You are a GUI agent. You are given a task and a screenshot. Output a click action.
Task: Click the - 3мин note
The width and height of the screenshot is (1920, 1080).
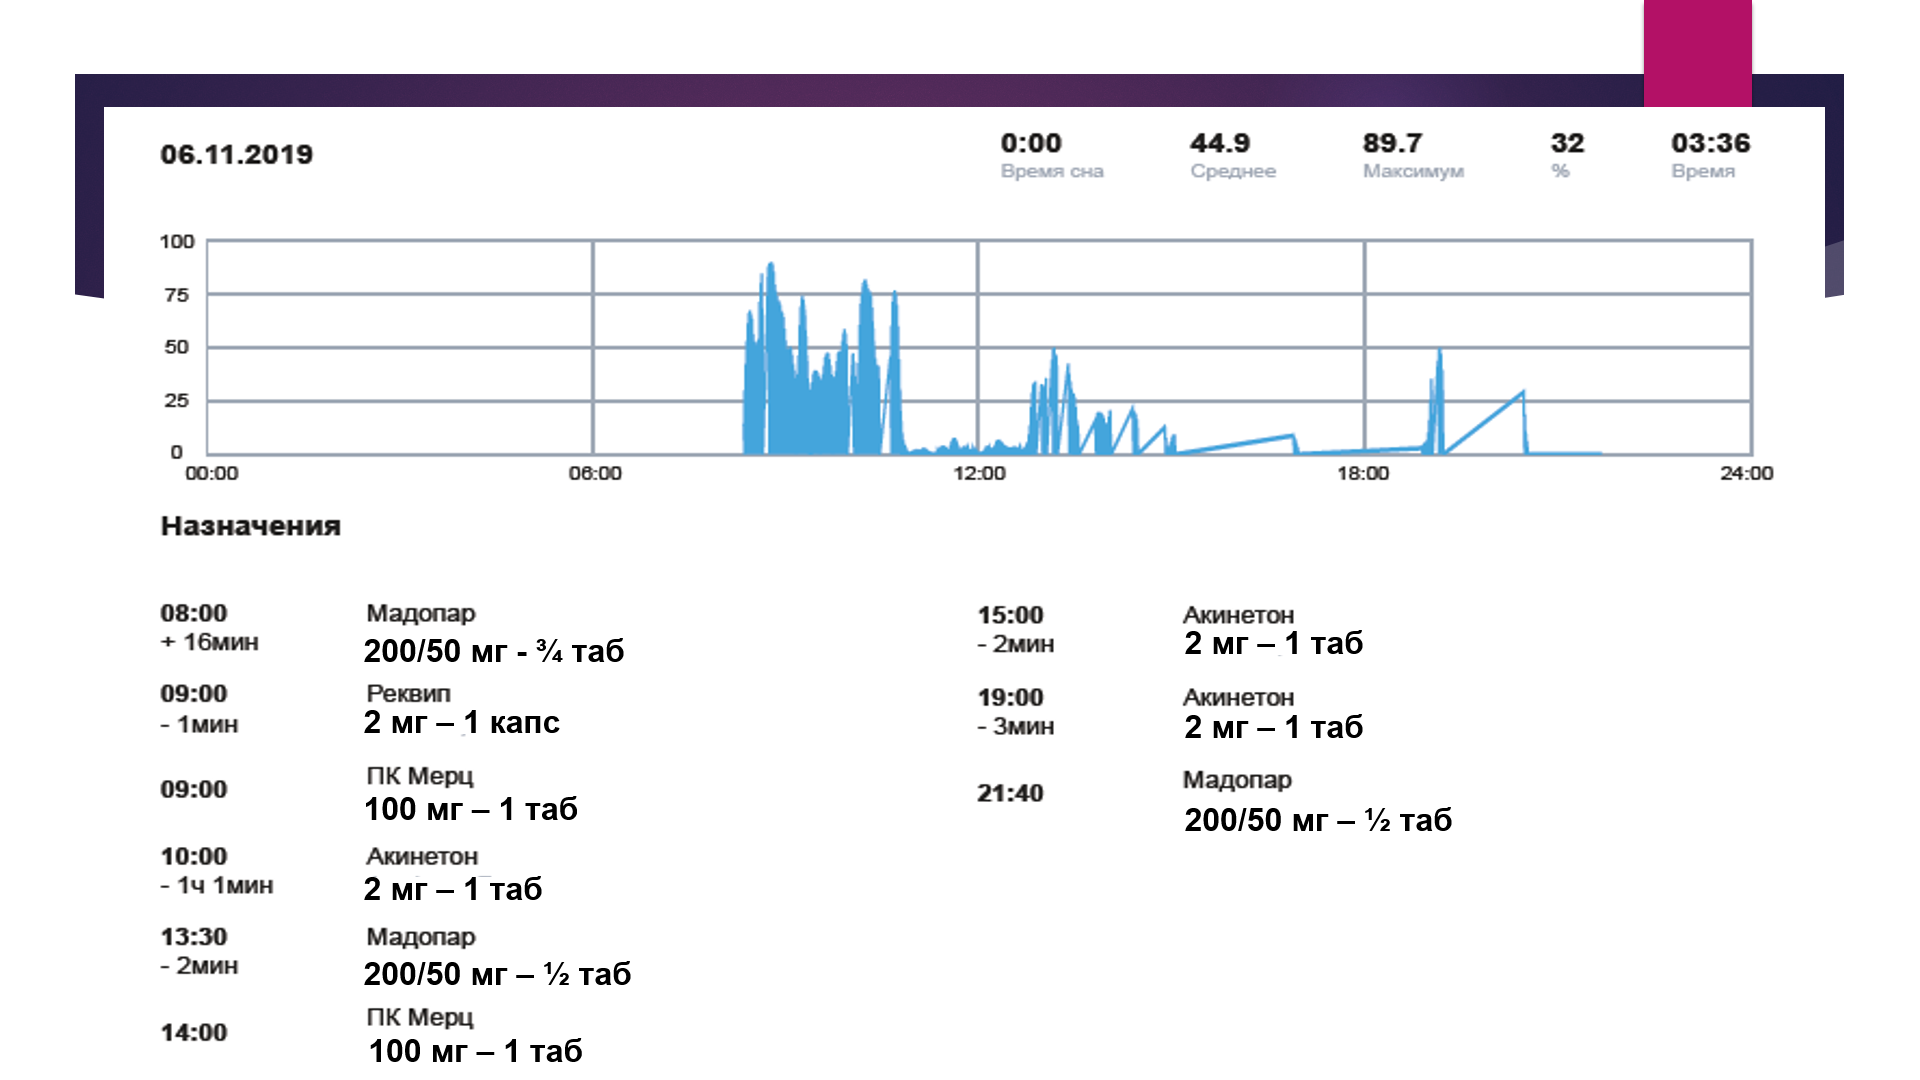click(1015, 726)
